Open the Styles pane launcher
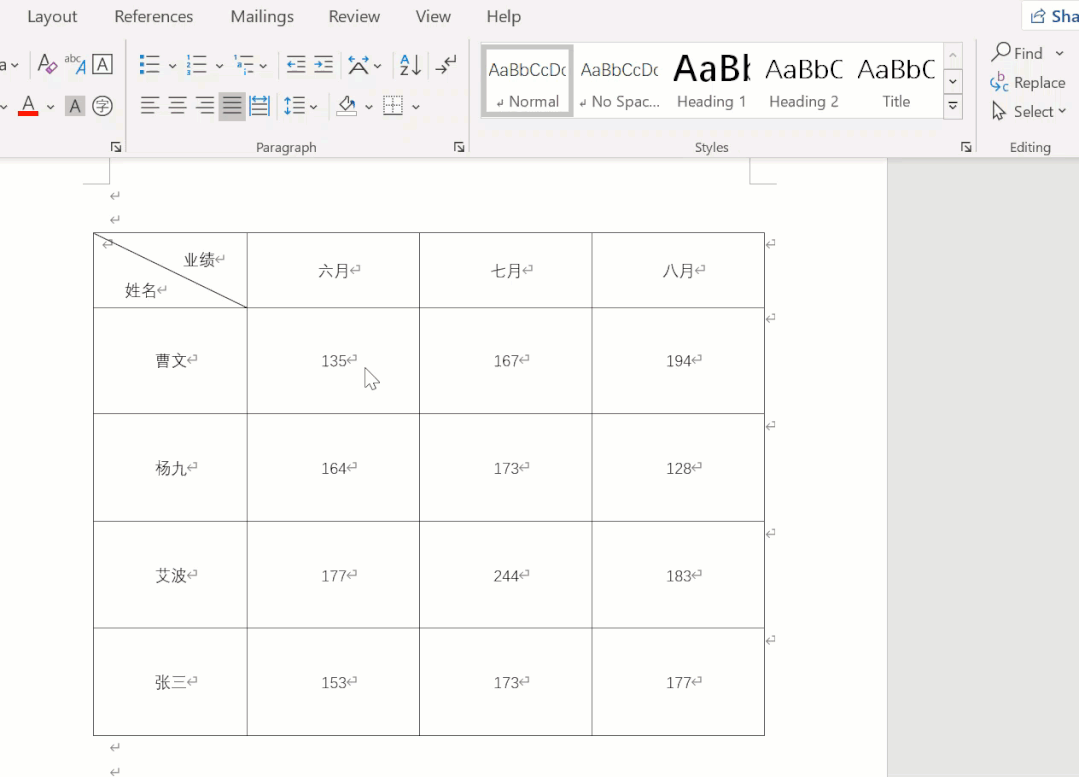The image size is (1079, 777). (x=966, y=147)
